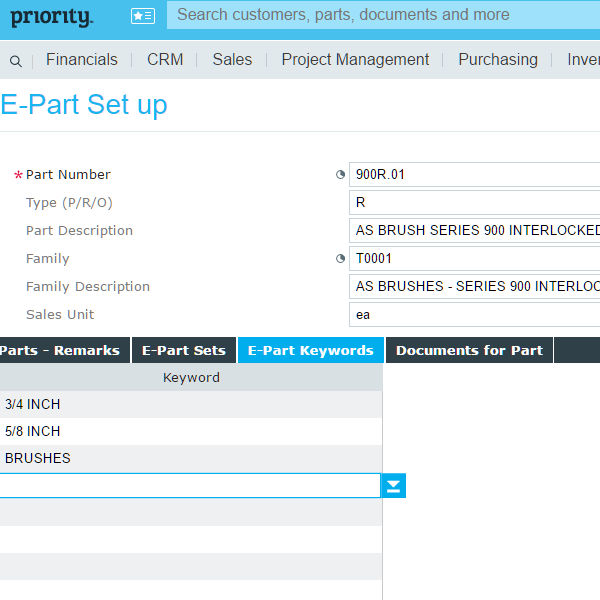Click the indicator icon next to Part Number field

(340, 174)
